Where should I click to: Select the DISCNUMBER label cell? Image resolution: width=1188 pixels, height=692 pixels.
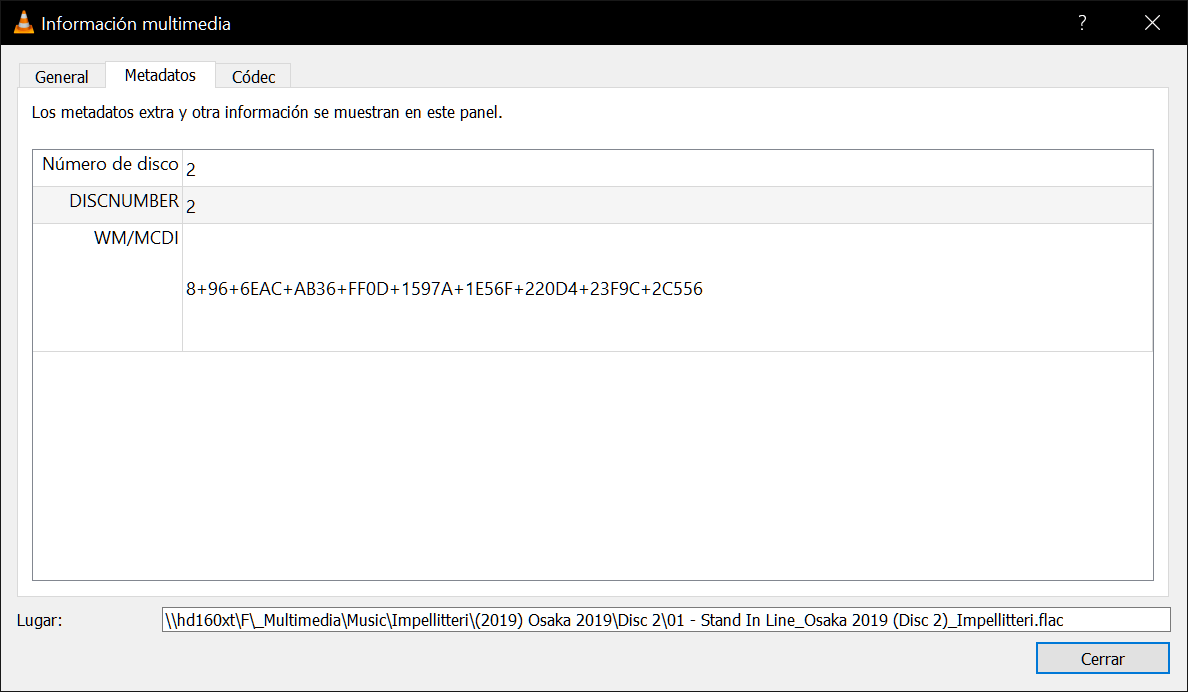click(124, 202)
